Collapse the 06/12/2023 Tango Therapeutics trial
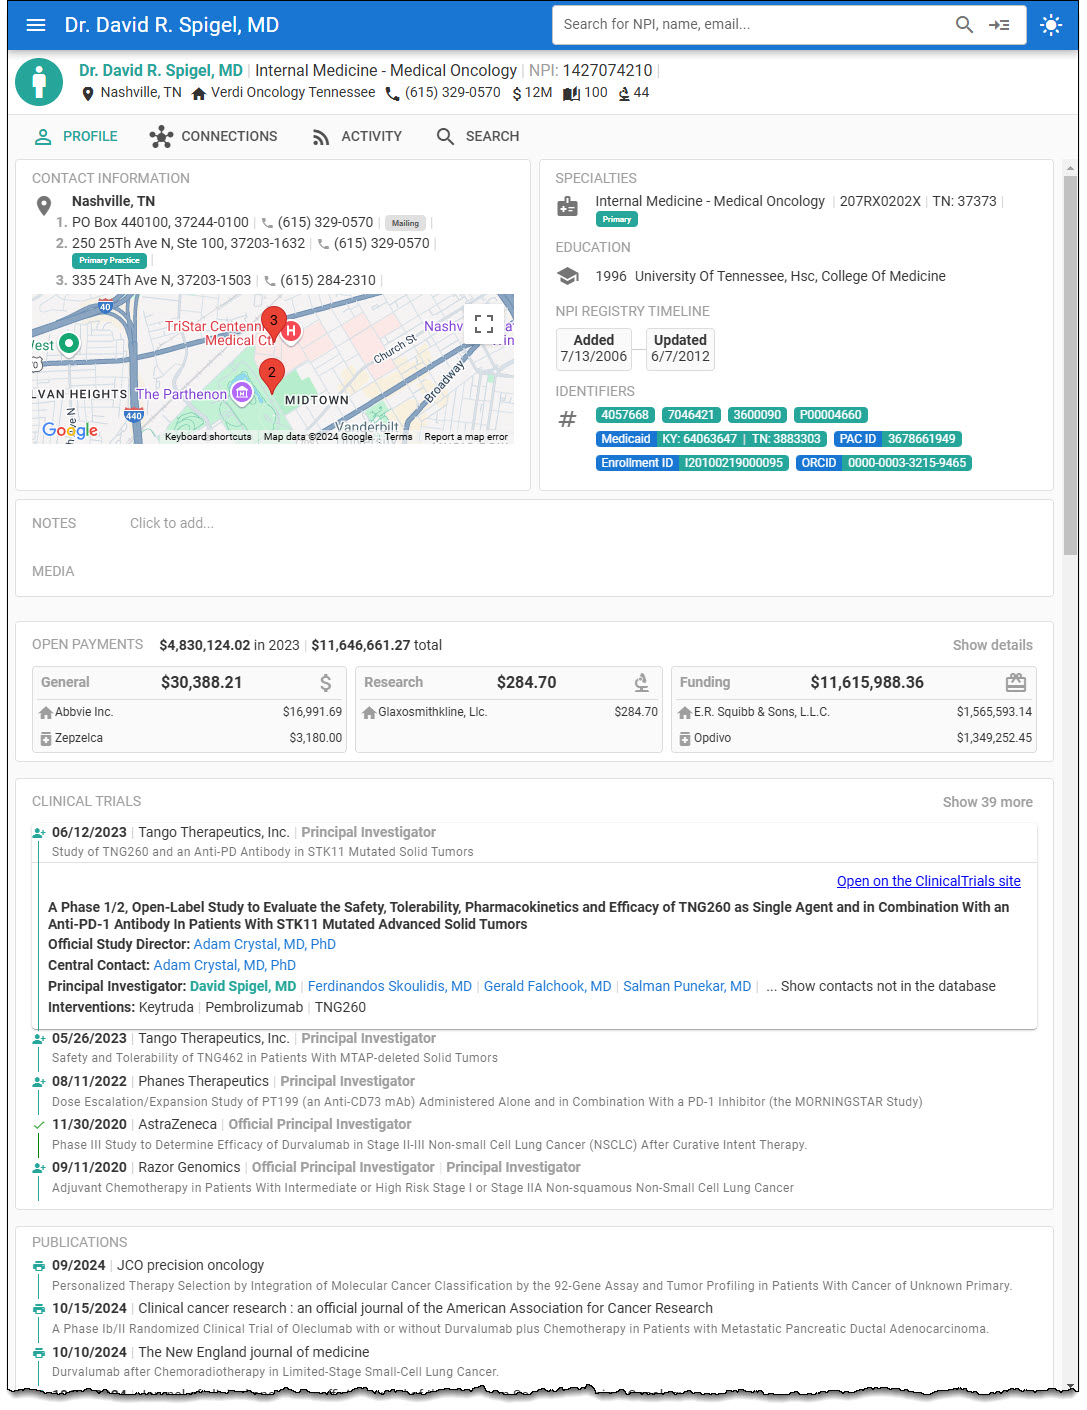1087x1410 pixels. click(536, 842)
